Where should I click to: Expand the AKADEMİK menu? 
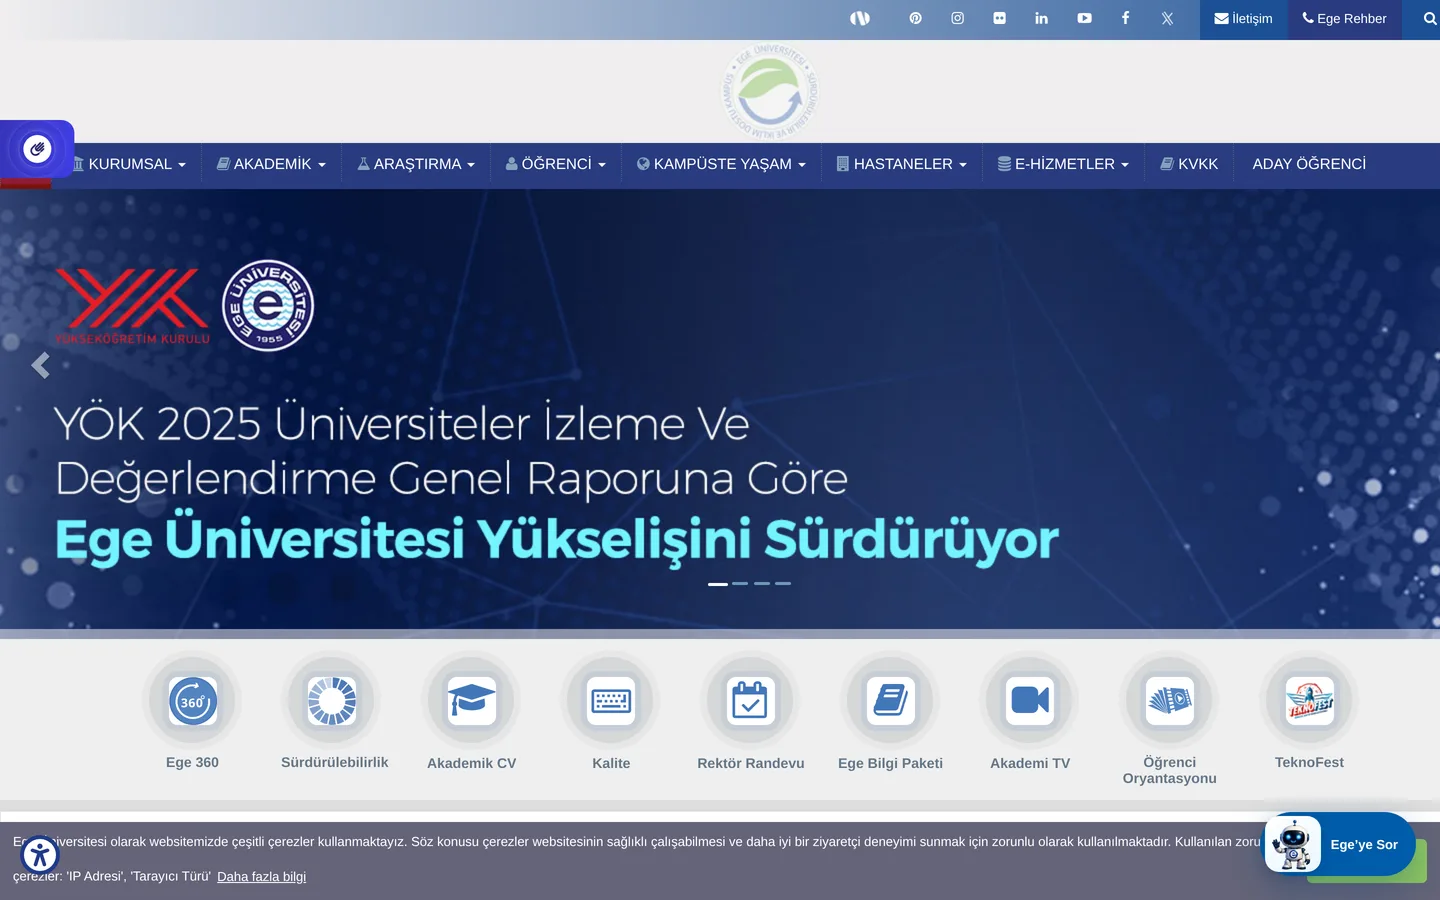tap(271, 164)
